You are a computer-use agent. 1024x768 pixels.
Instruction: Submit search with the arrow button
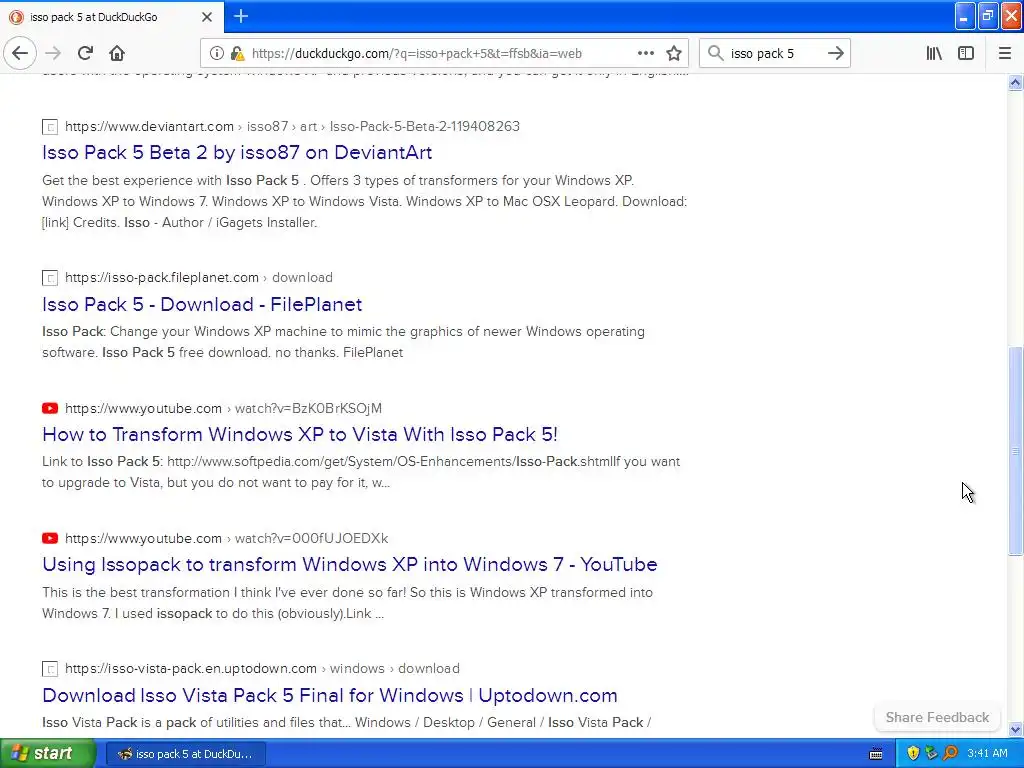click(x=835, y=53)
